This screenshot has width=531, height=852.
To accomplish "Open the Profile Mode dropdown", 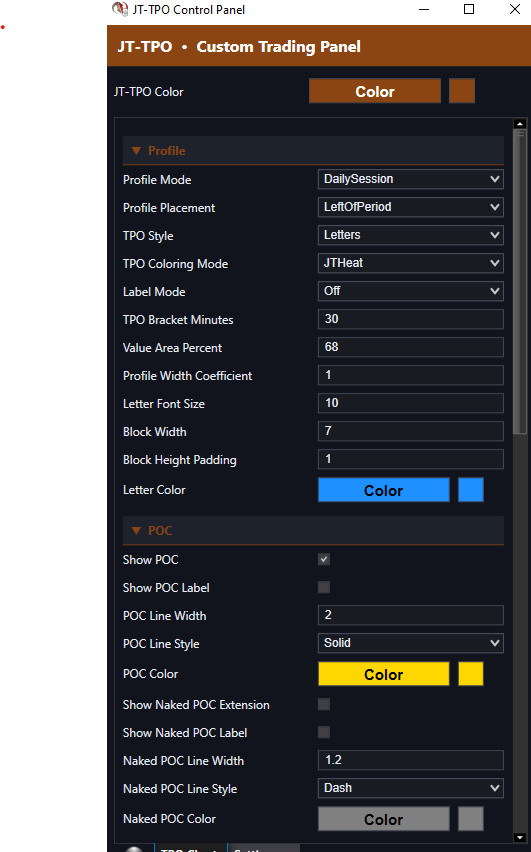I will 410,179.
